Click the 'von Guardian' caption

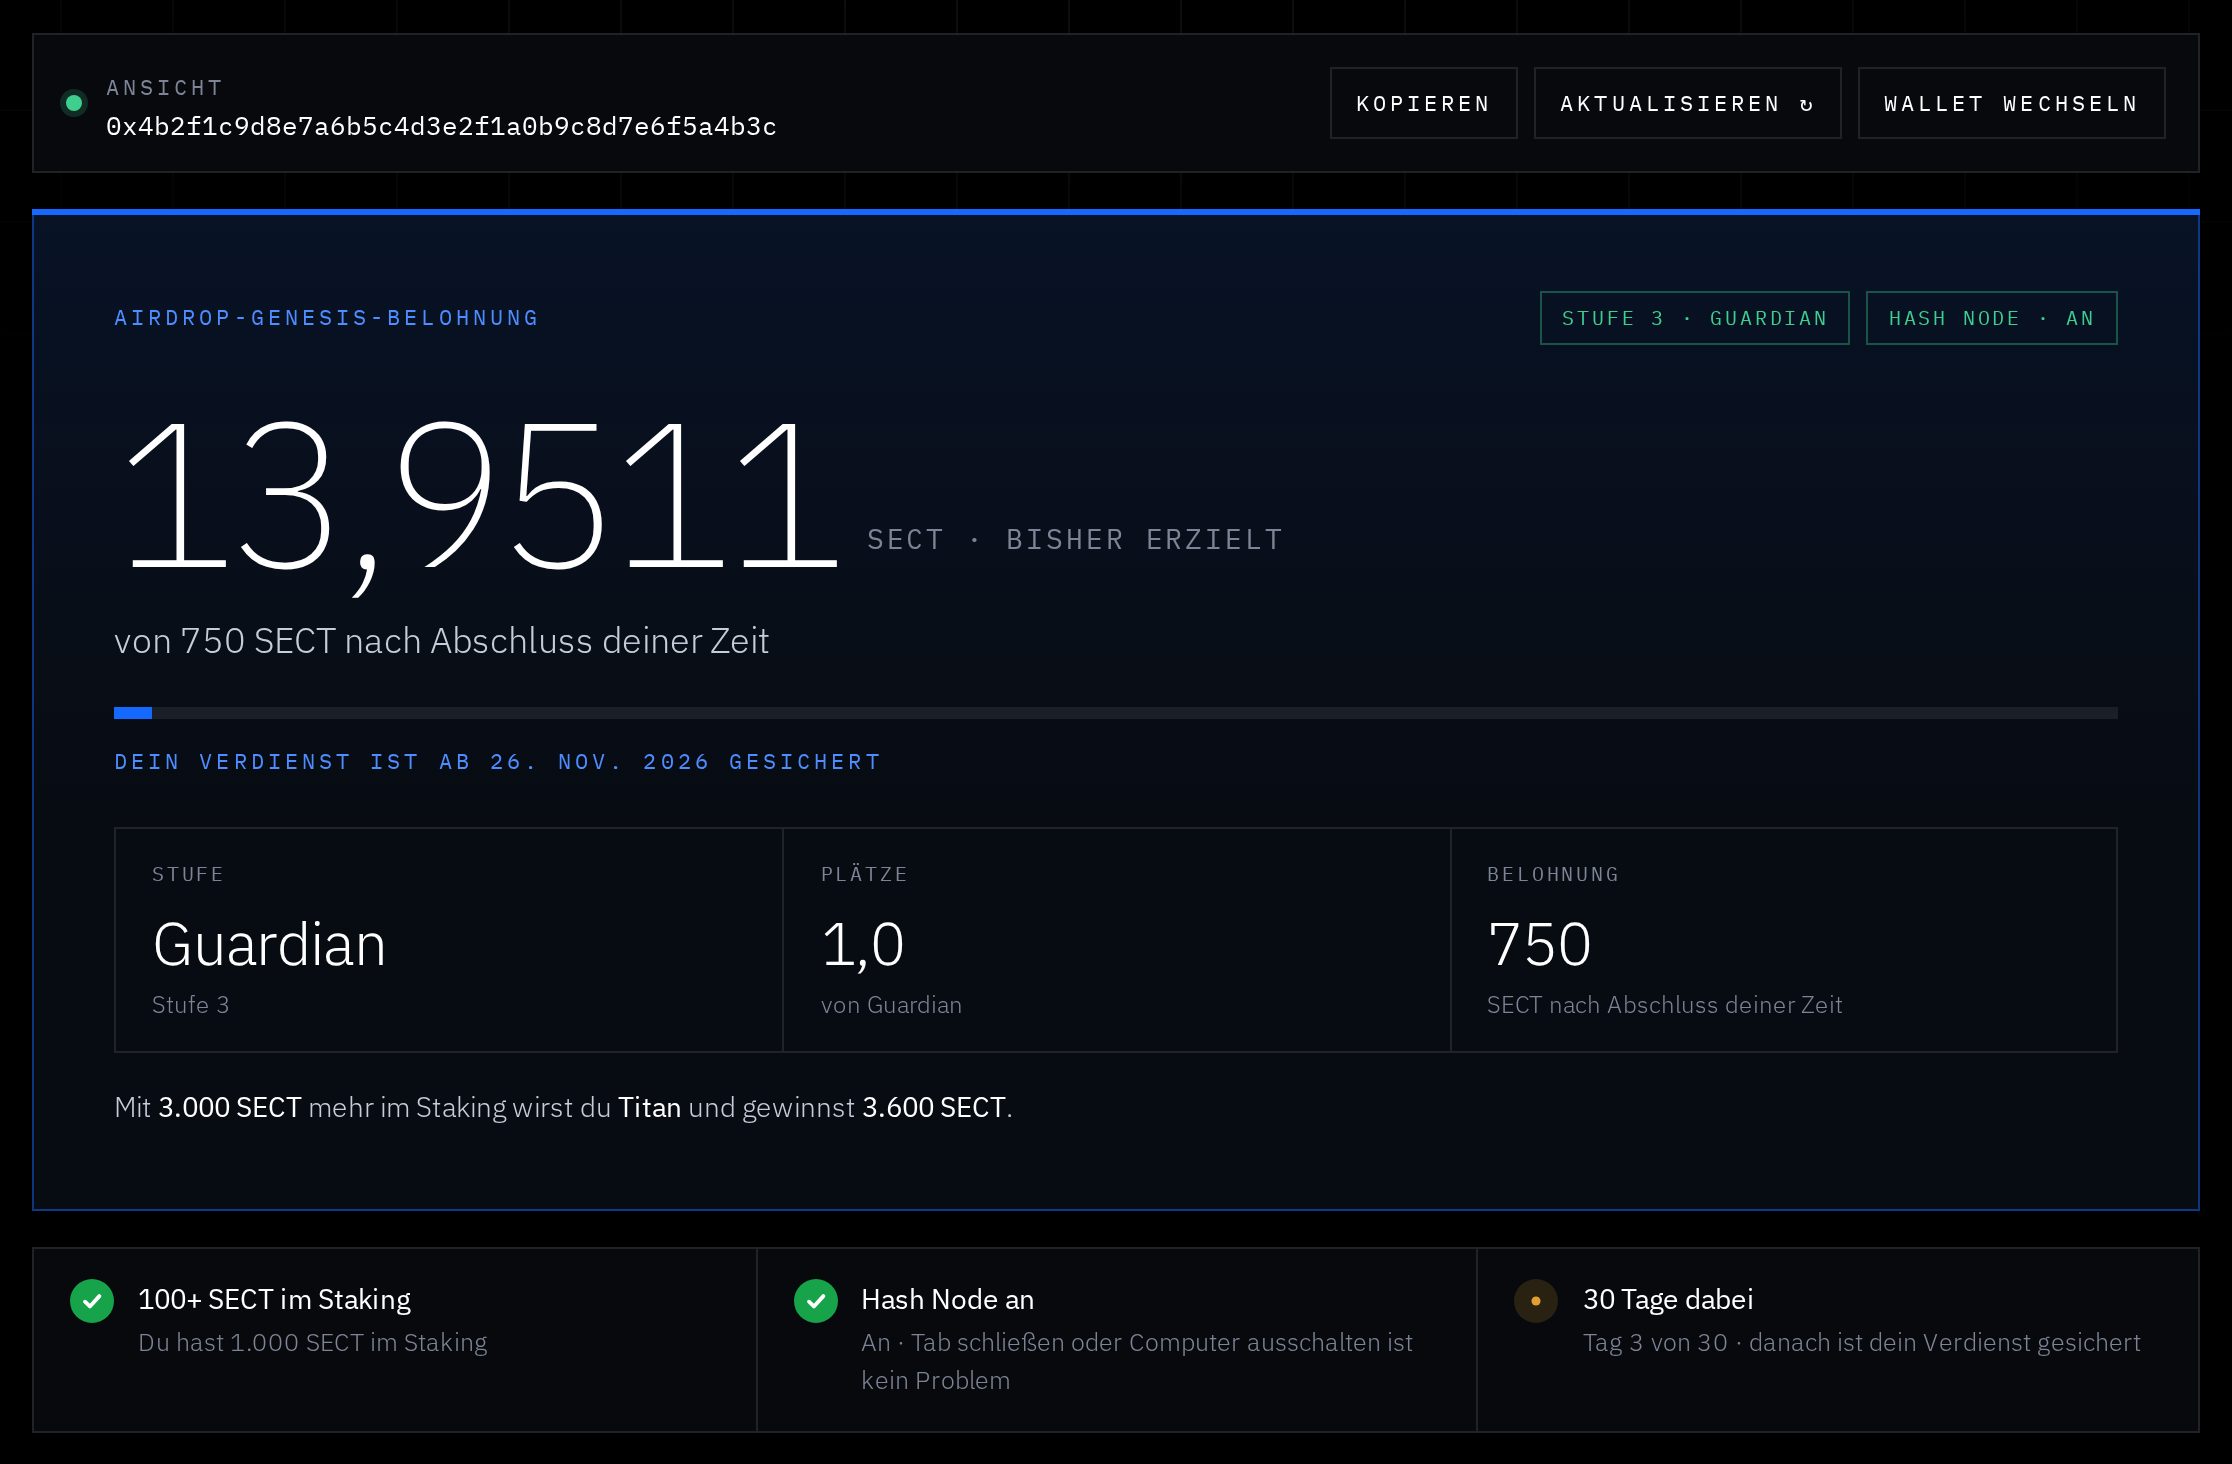[891, 1005]
